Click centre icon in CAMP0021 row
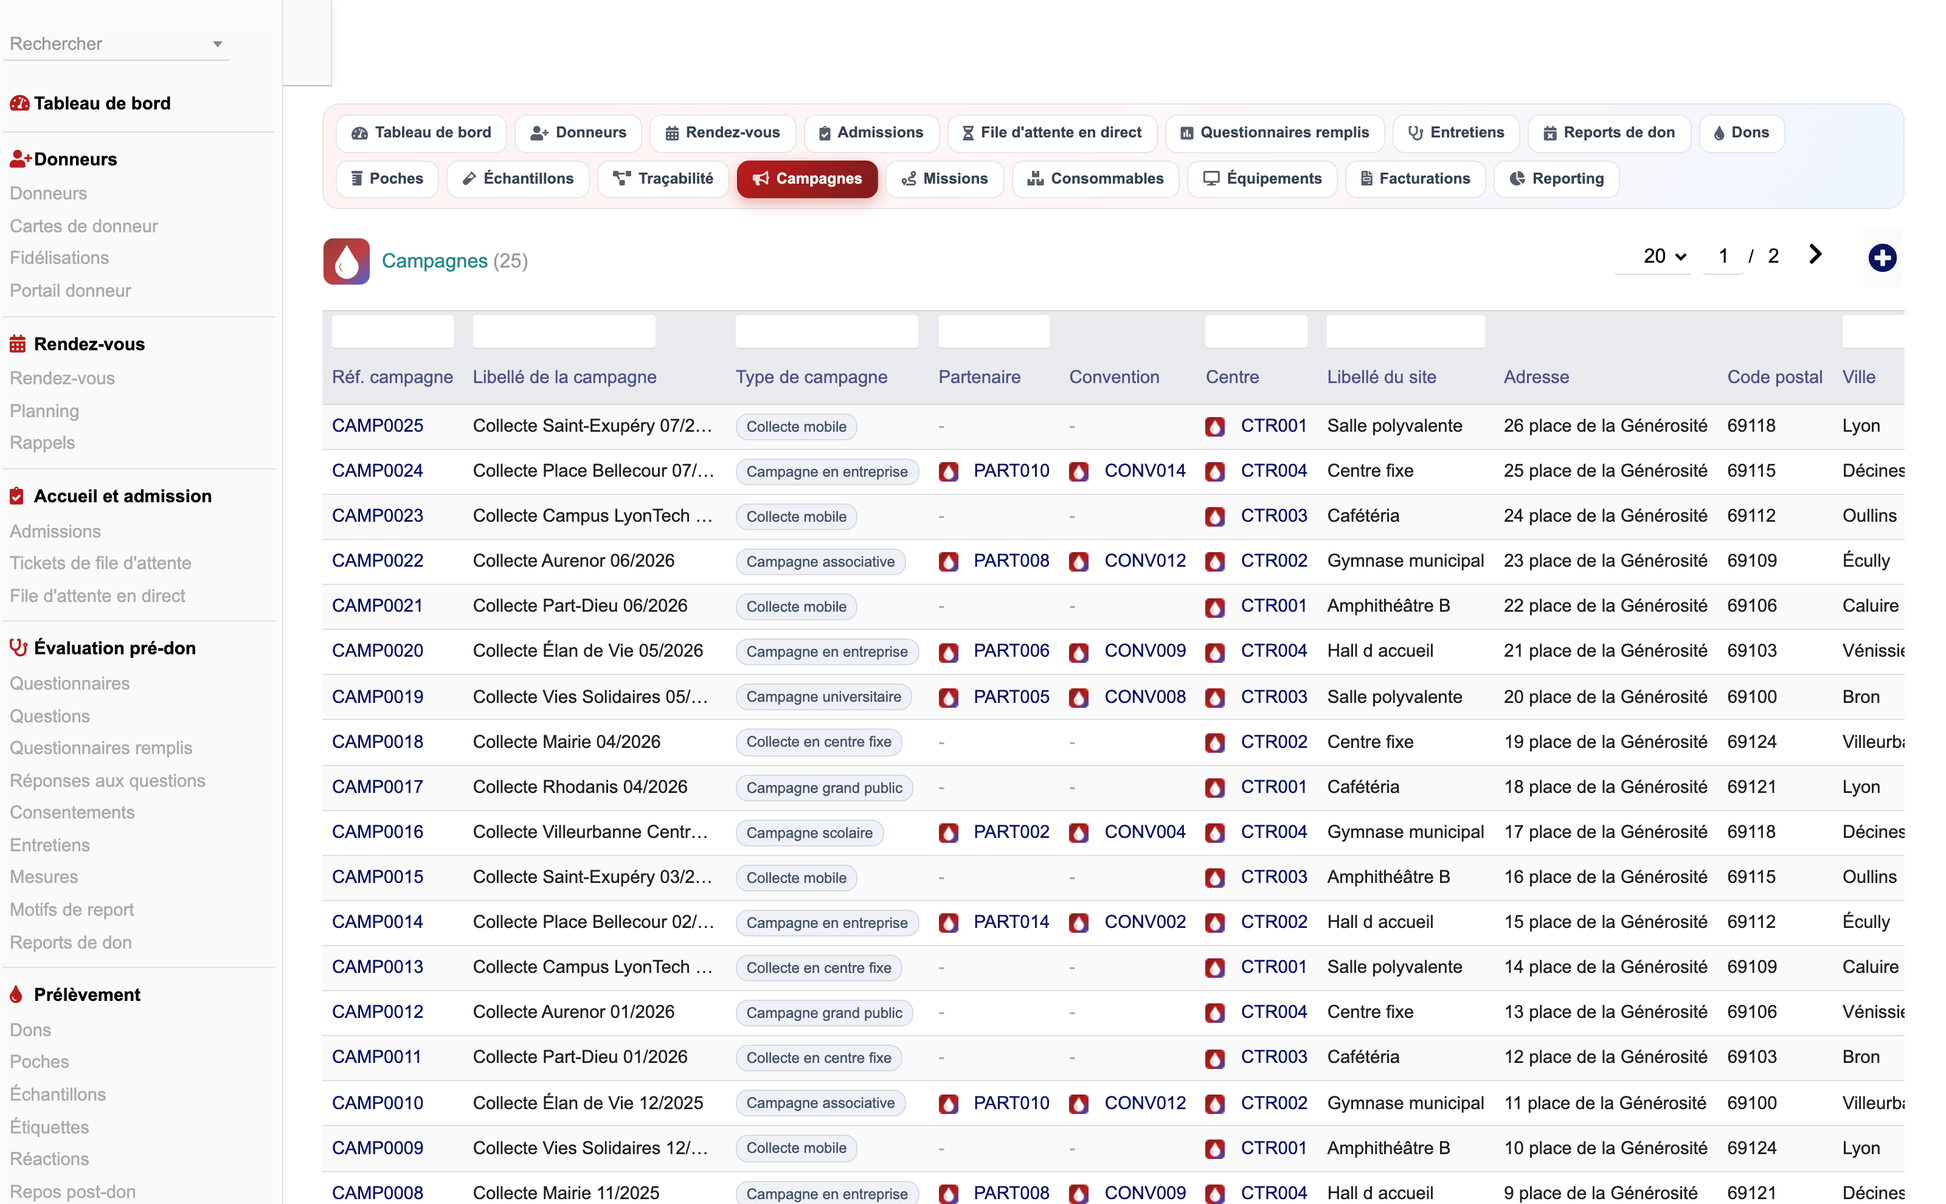 (1215, 607)
